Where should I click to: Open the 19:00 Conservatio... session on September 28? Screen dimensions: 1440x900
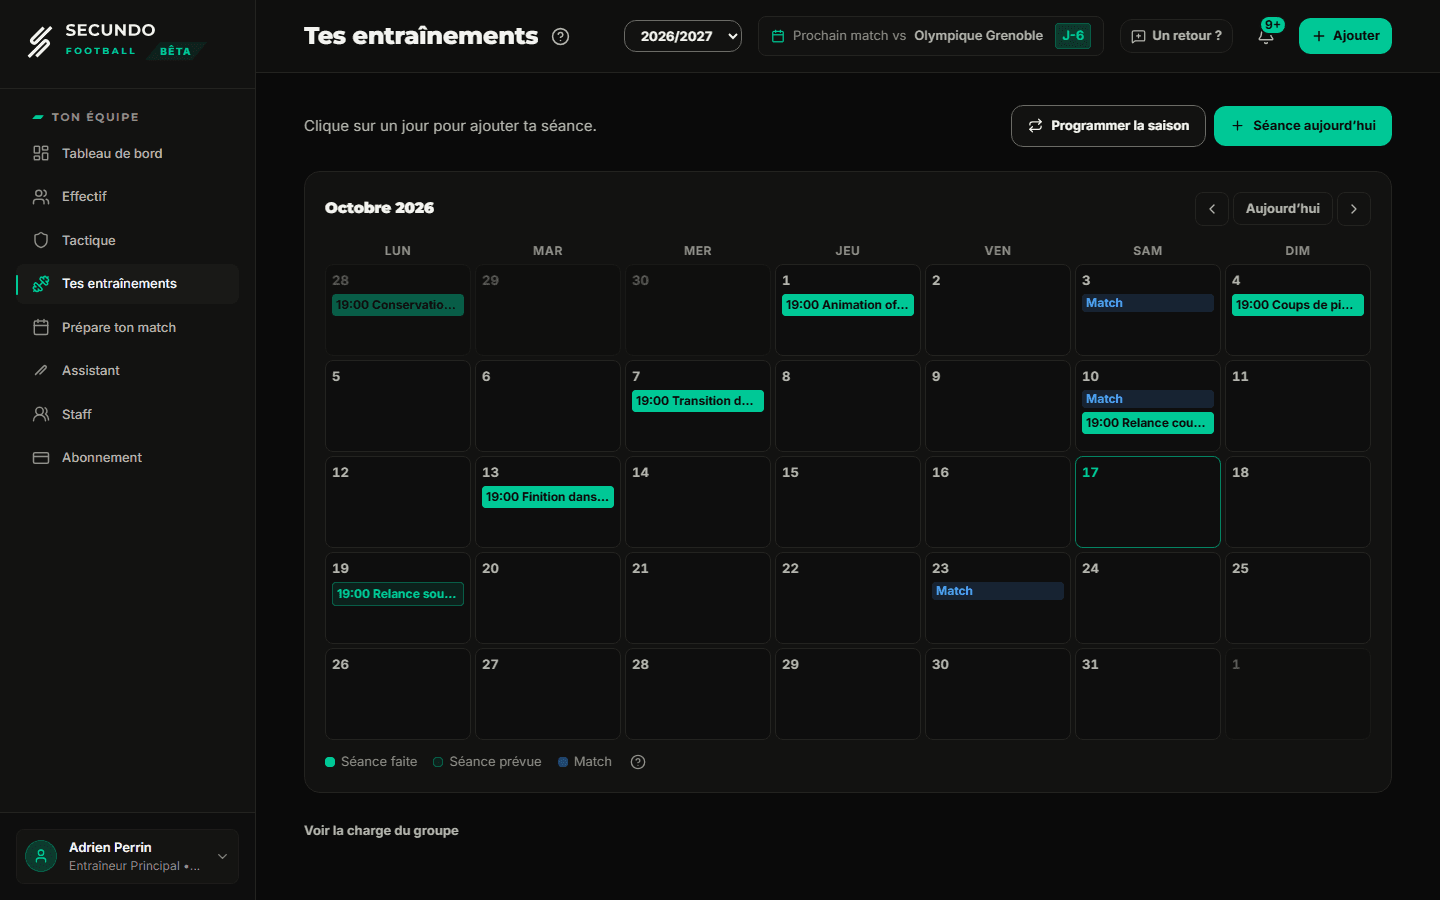[x=398, y=305]
